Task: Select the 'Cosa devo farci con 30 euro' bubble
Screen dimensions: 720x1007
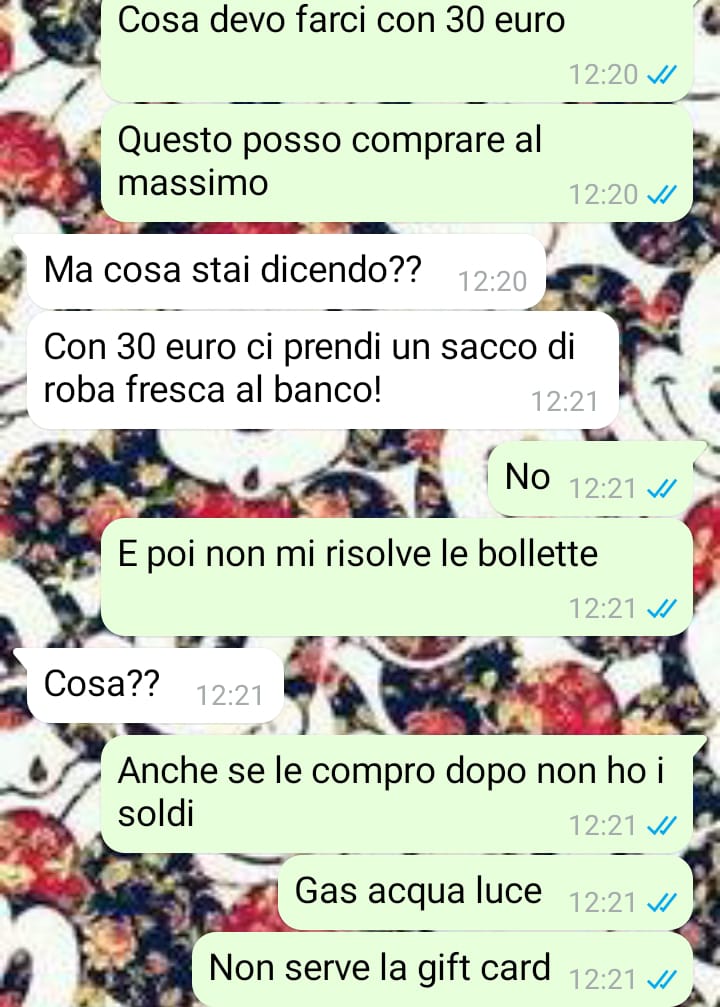Action: pyautogui.click(x=397, y=48)
